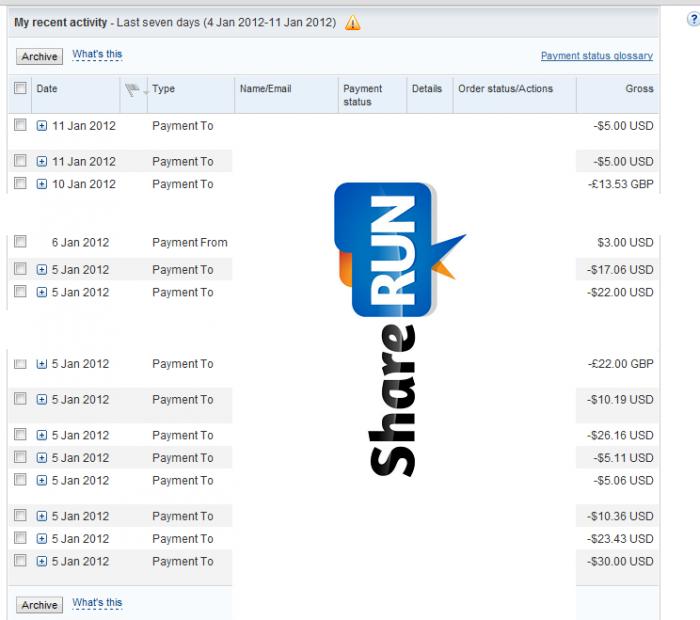Expand the -$5.06 USD transaction row

(x=42, y=480)
